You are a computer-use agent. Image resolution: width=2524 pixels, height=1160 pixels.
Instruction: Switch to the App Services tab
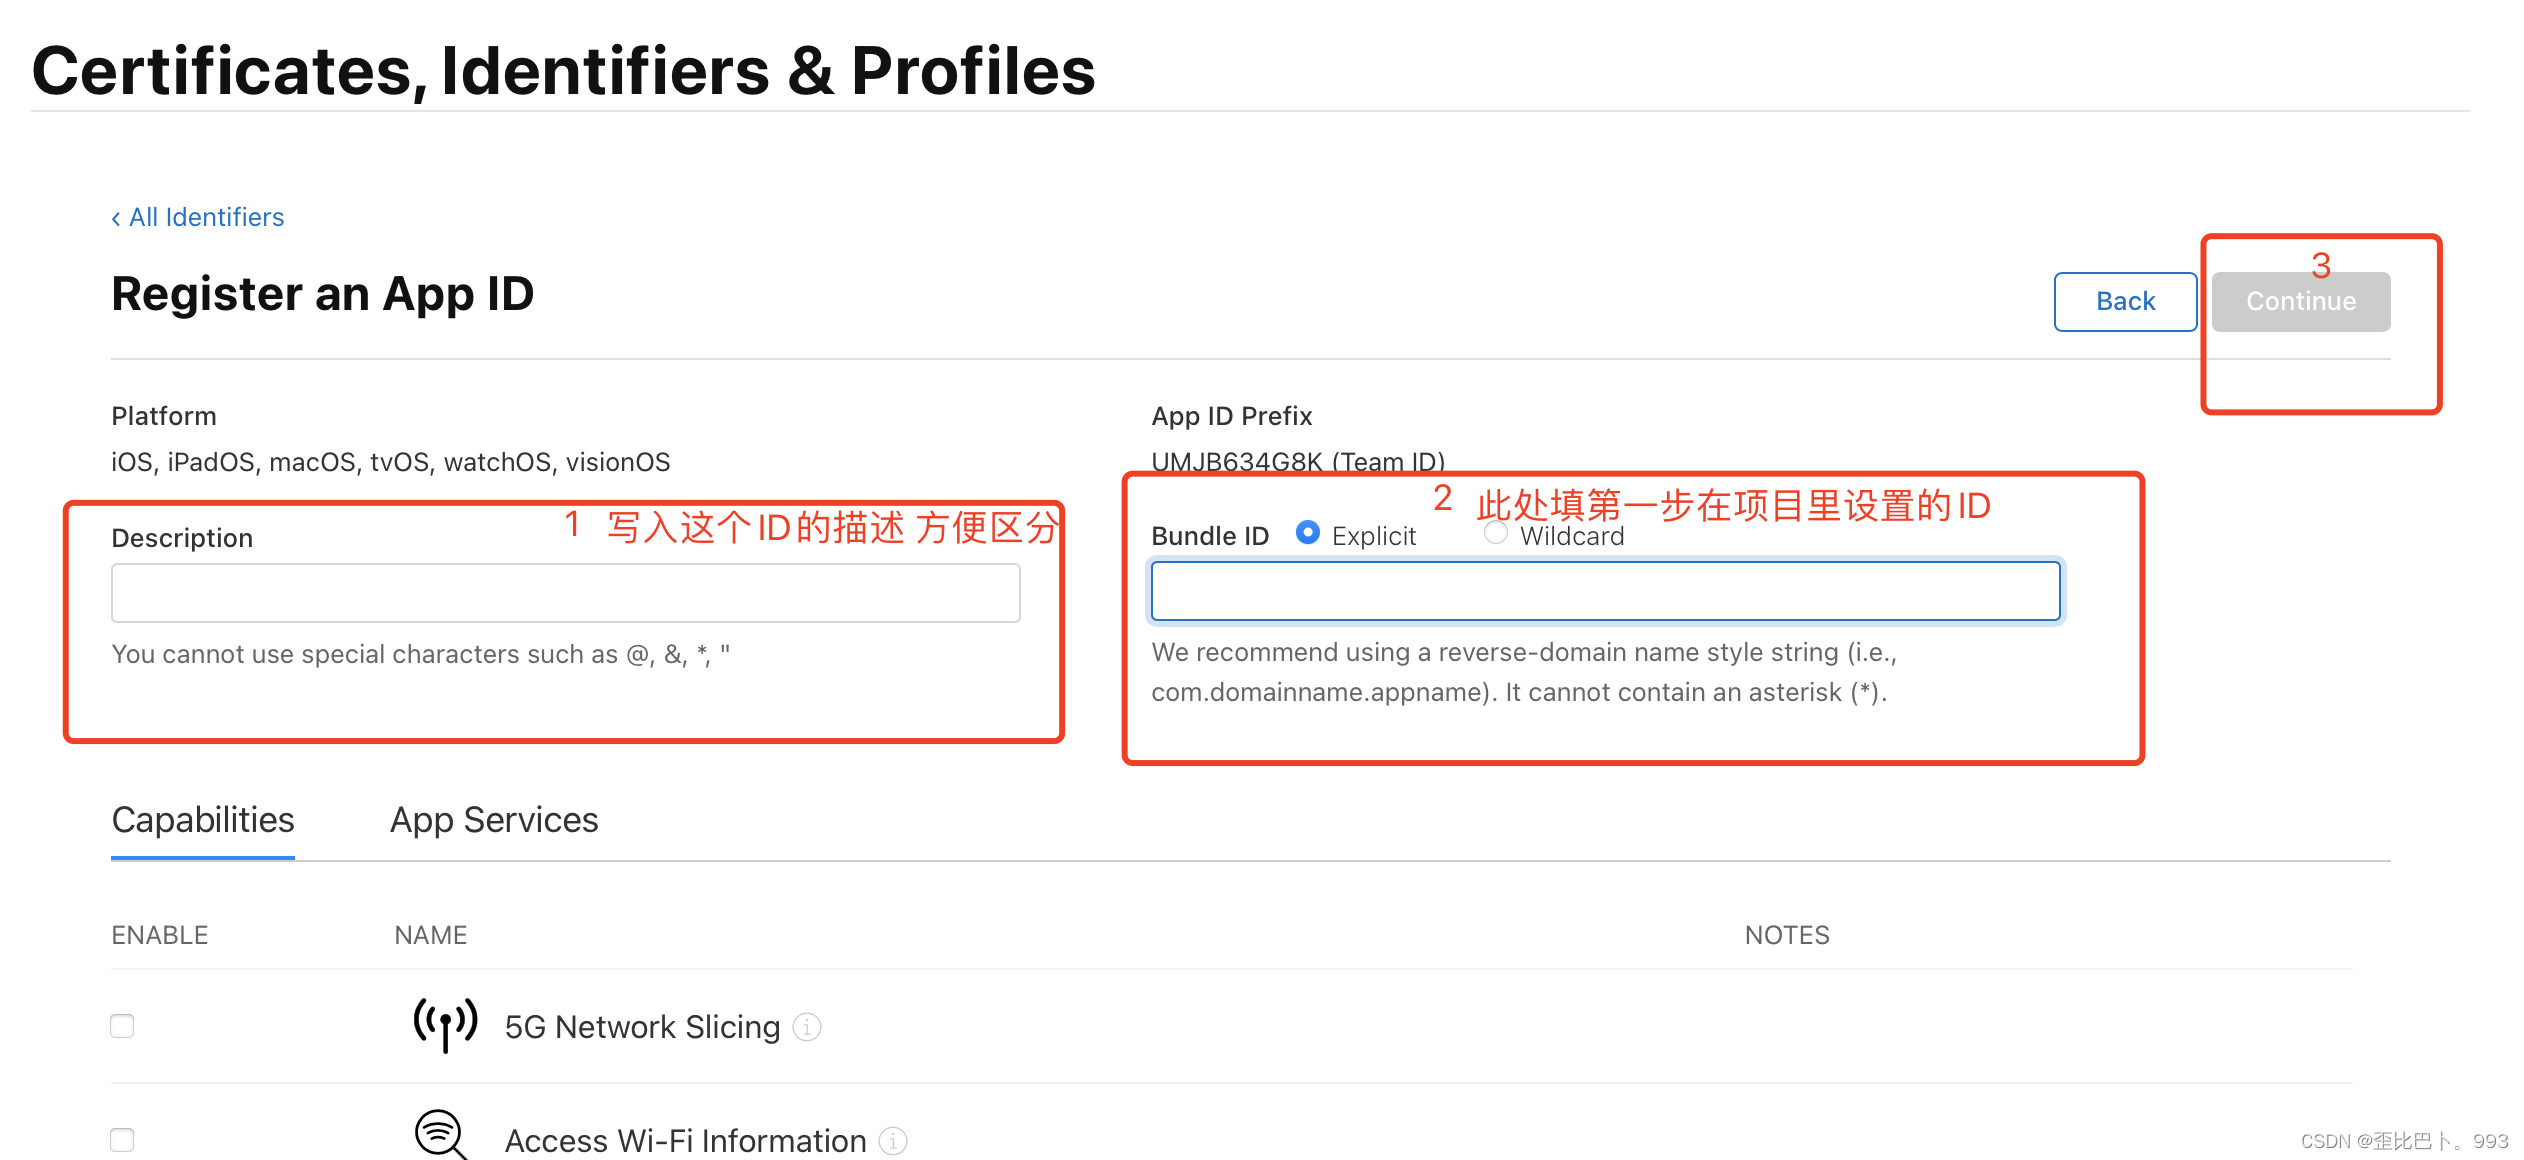[494, 820]
